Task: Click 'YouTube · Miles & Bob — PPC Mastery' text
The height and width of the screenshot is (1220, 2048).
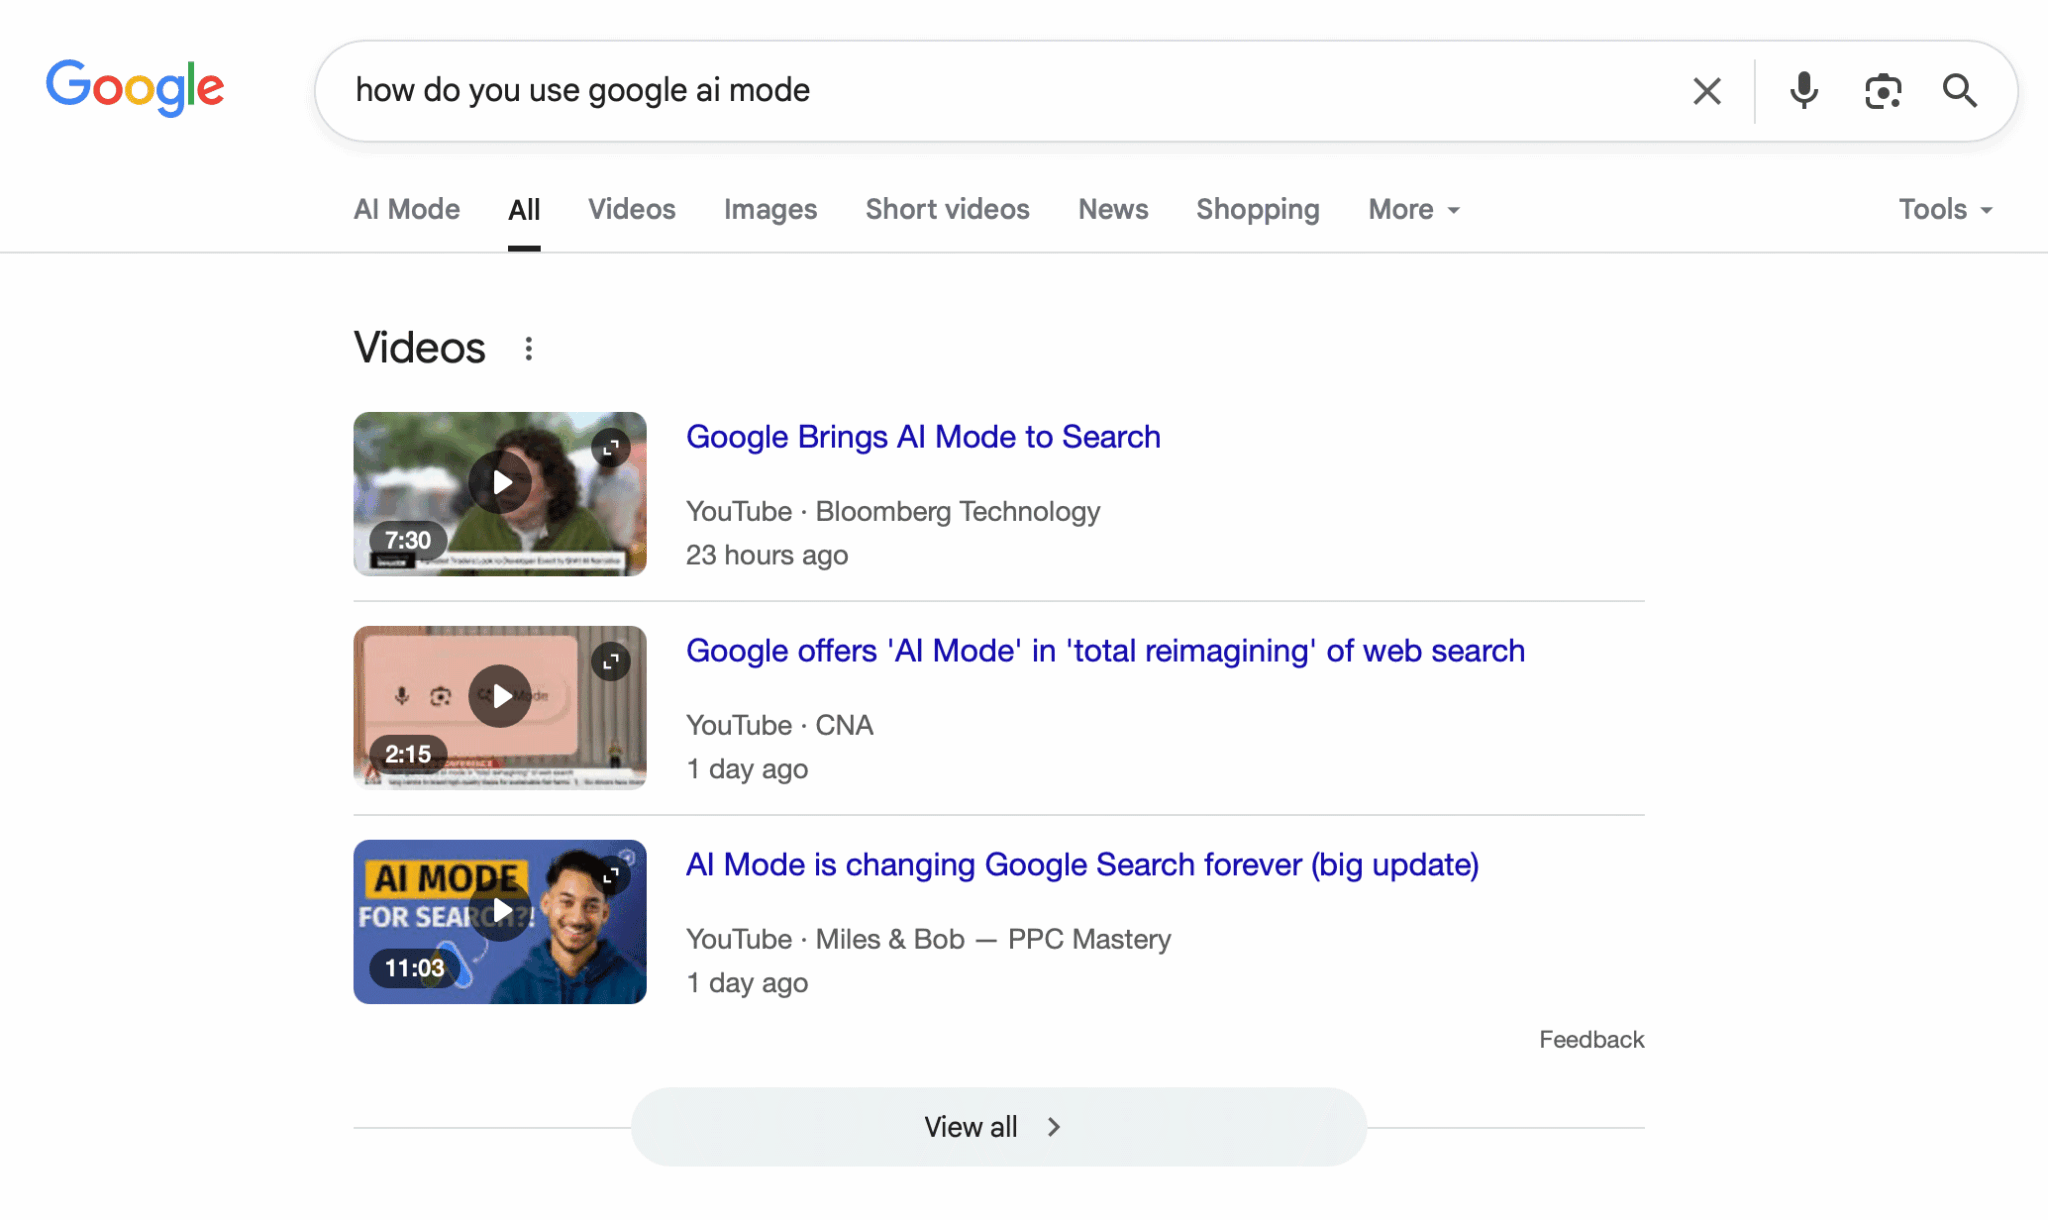Action: (x=928, y=940)
